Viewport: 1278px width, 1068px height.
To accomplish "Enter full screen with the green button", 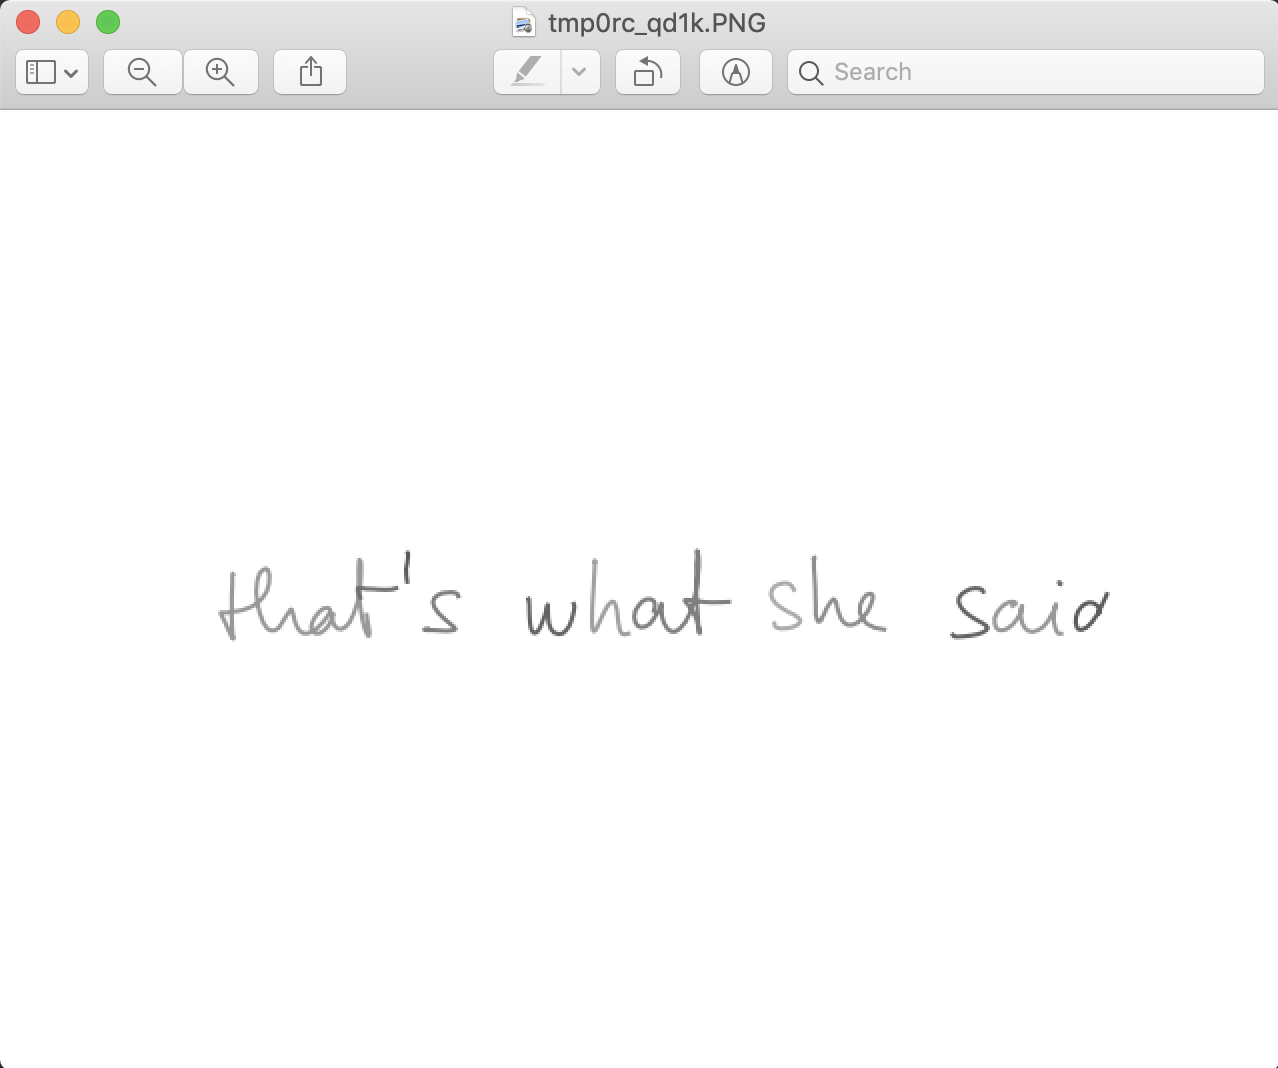I will (108, 22).
